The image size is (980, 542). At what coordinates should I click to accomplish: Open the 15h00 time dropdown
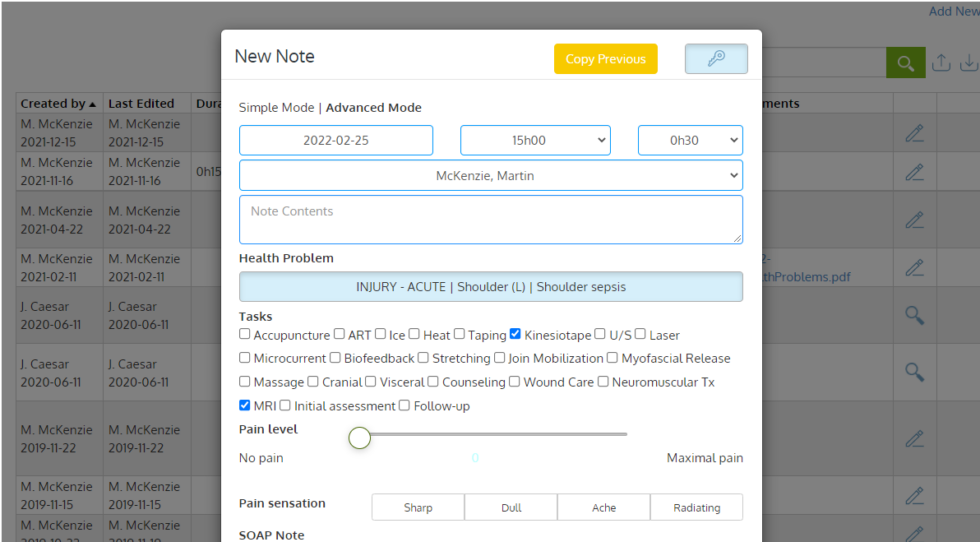tap(536, 140)
